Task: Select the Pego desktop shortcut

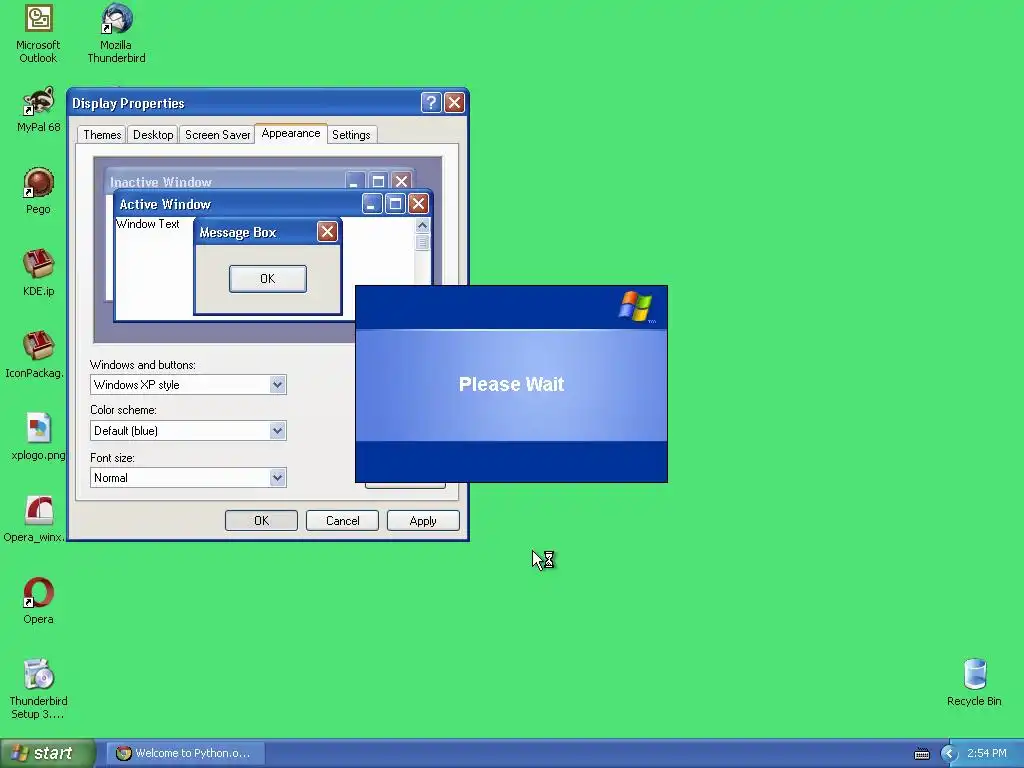Action: pyautogui.click(x=38, y=191)
